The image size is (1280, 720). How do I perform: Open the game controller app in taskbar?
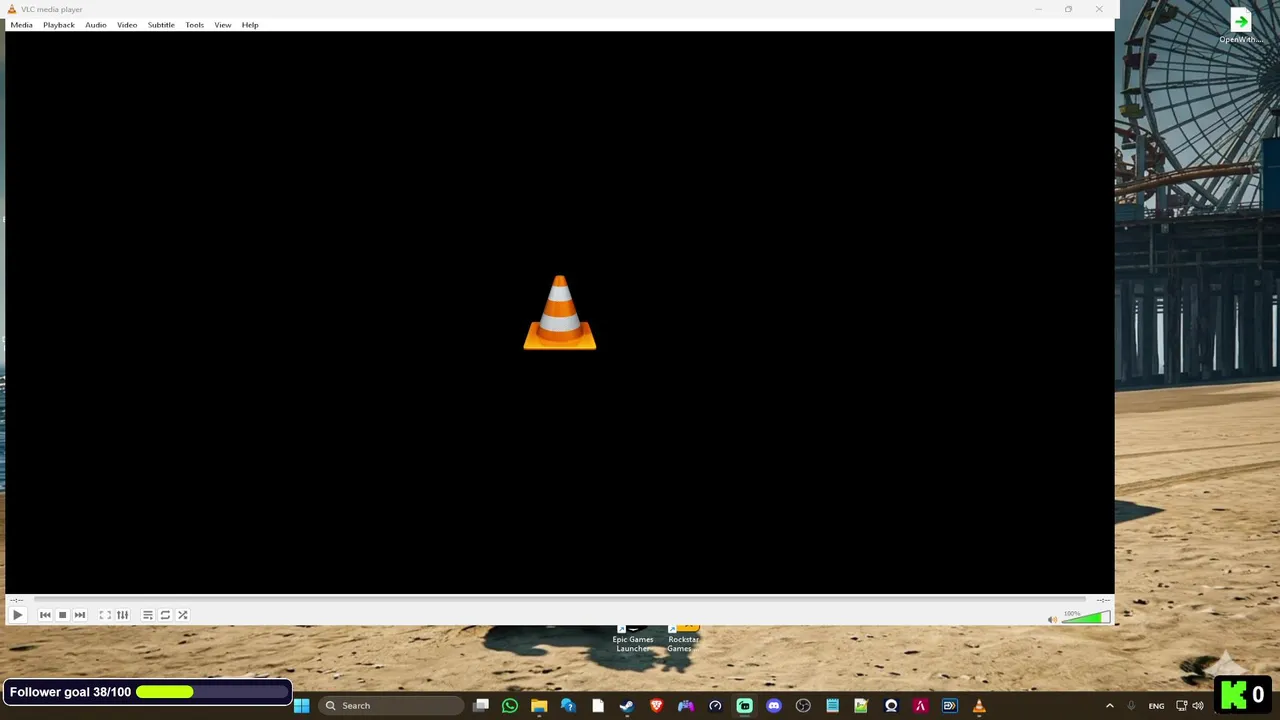pyautogui.click(x=686, y=706)
